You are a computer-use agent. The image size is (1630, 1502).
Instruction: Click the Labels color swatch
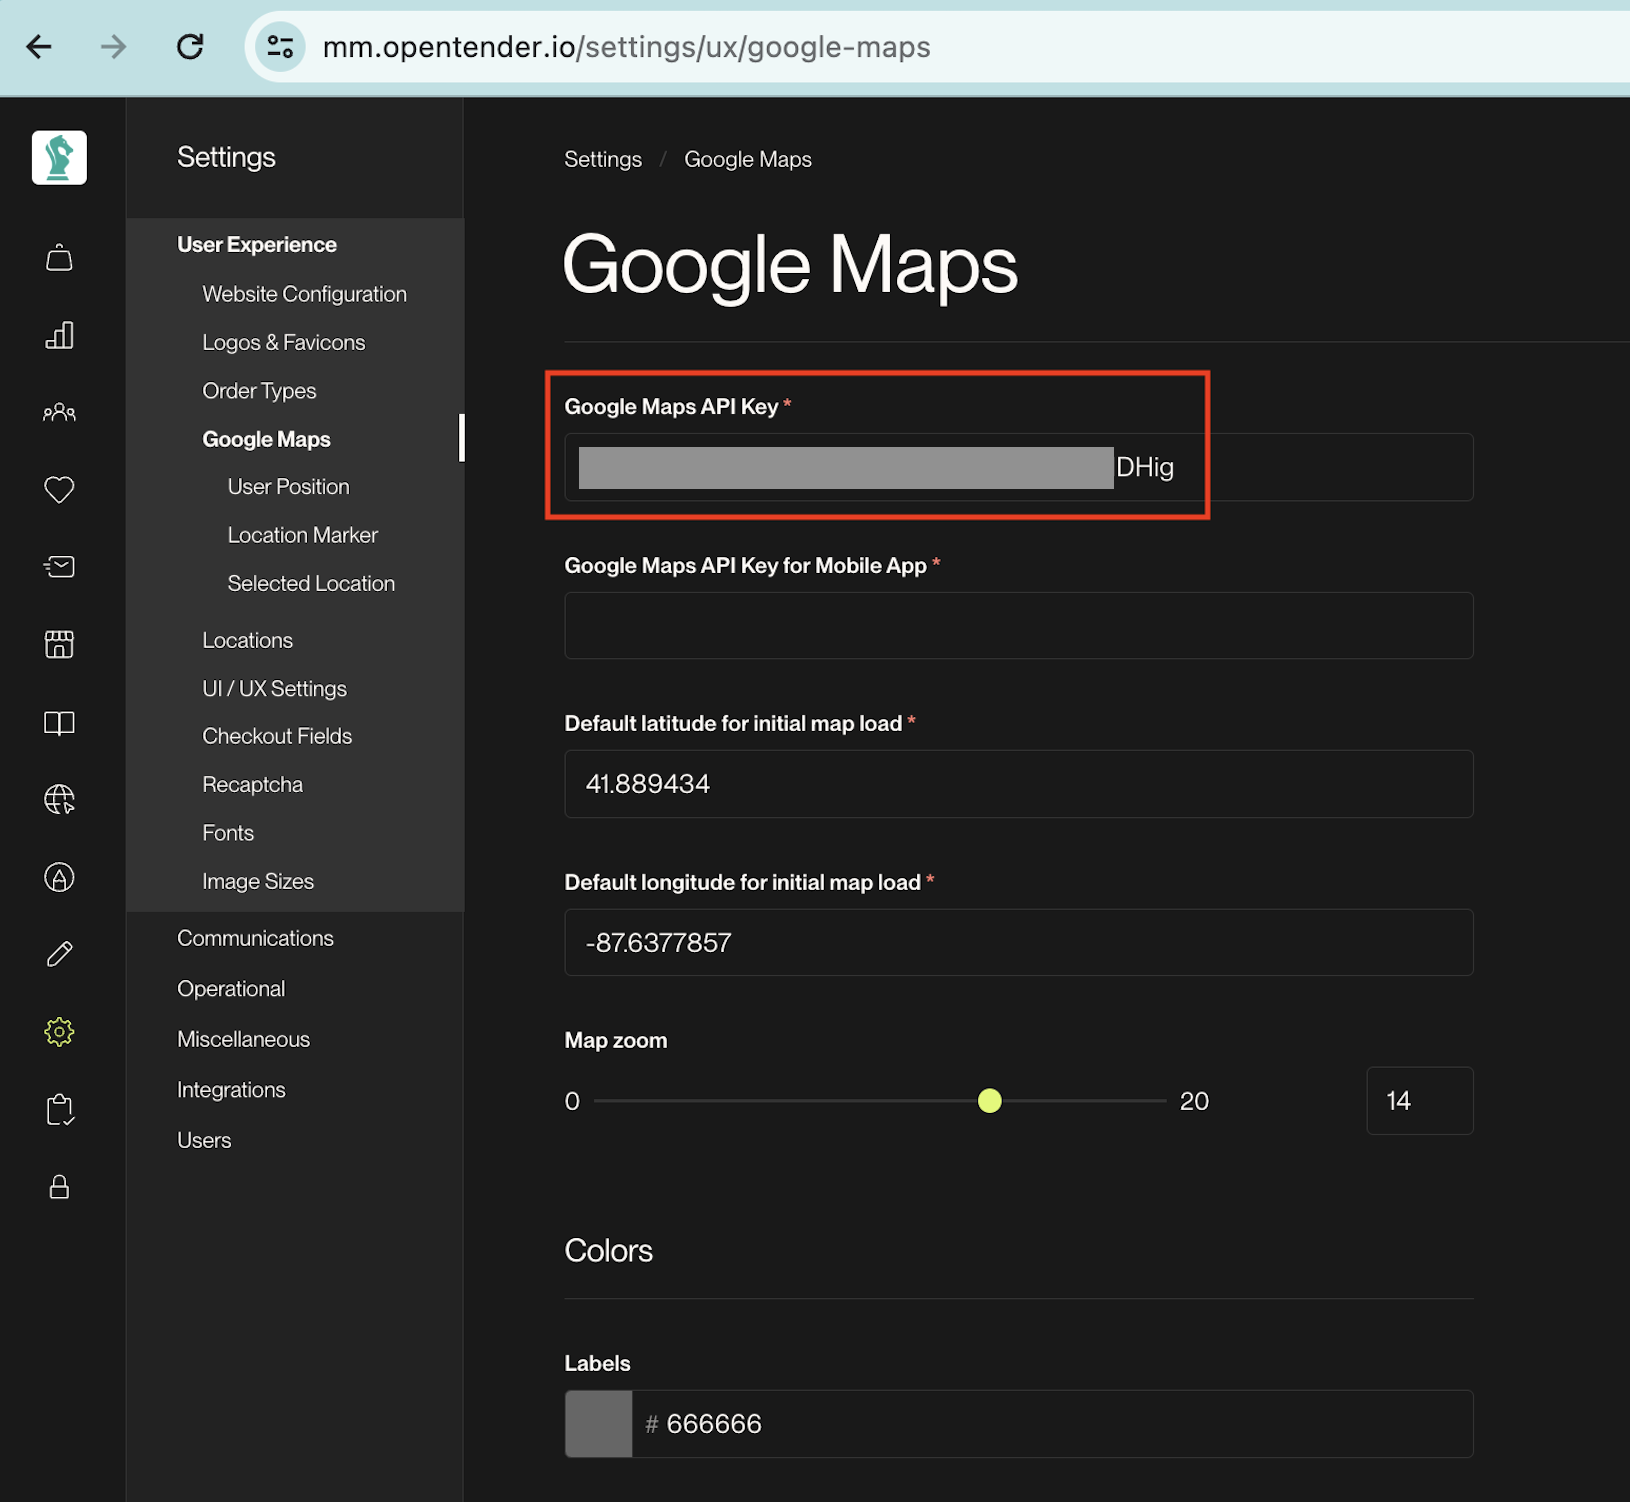tap(597, 1423)
